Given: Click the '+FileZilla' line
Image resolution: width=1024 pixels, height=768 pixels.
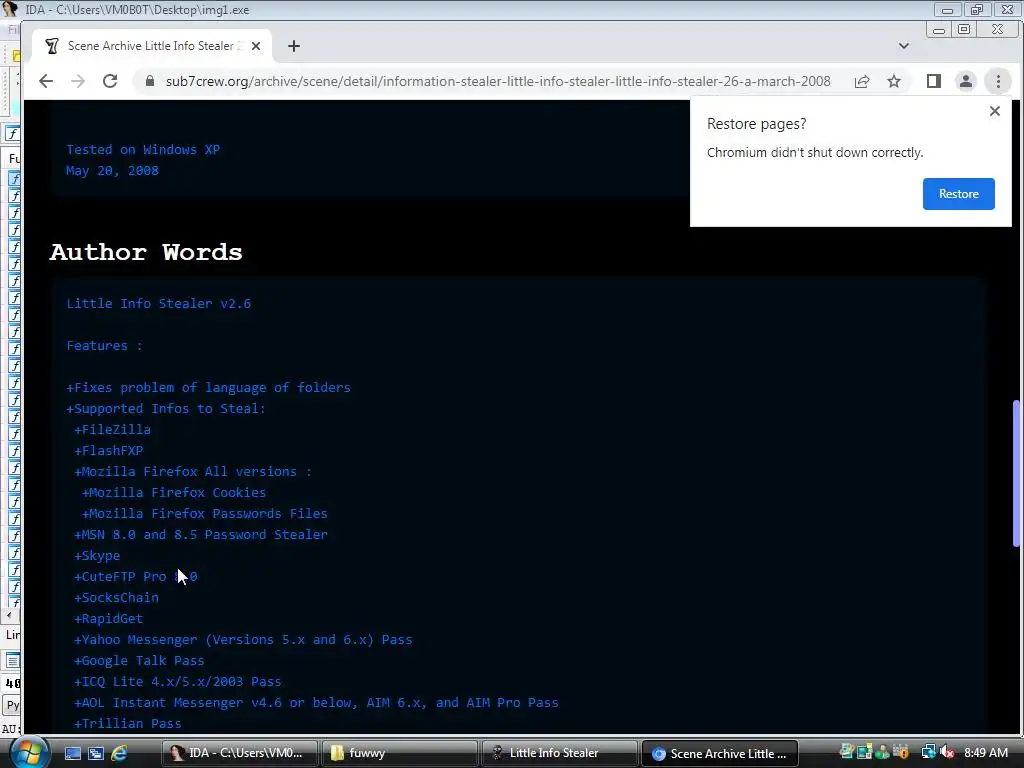Looking at the screenshot, I should pos(112,430).
